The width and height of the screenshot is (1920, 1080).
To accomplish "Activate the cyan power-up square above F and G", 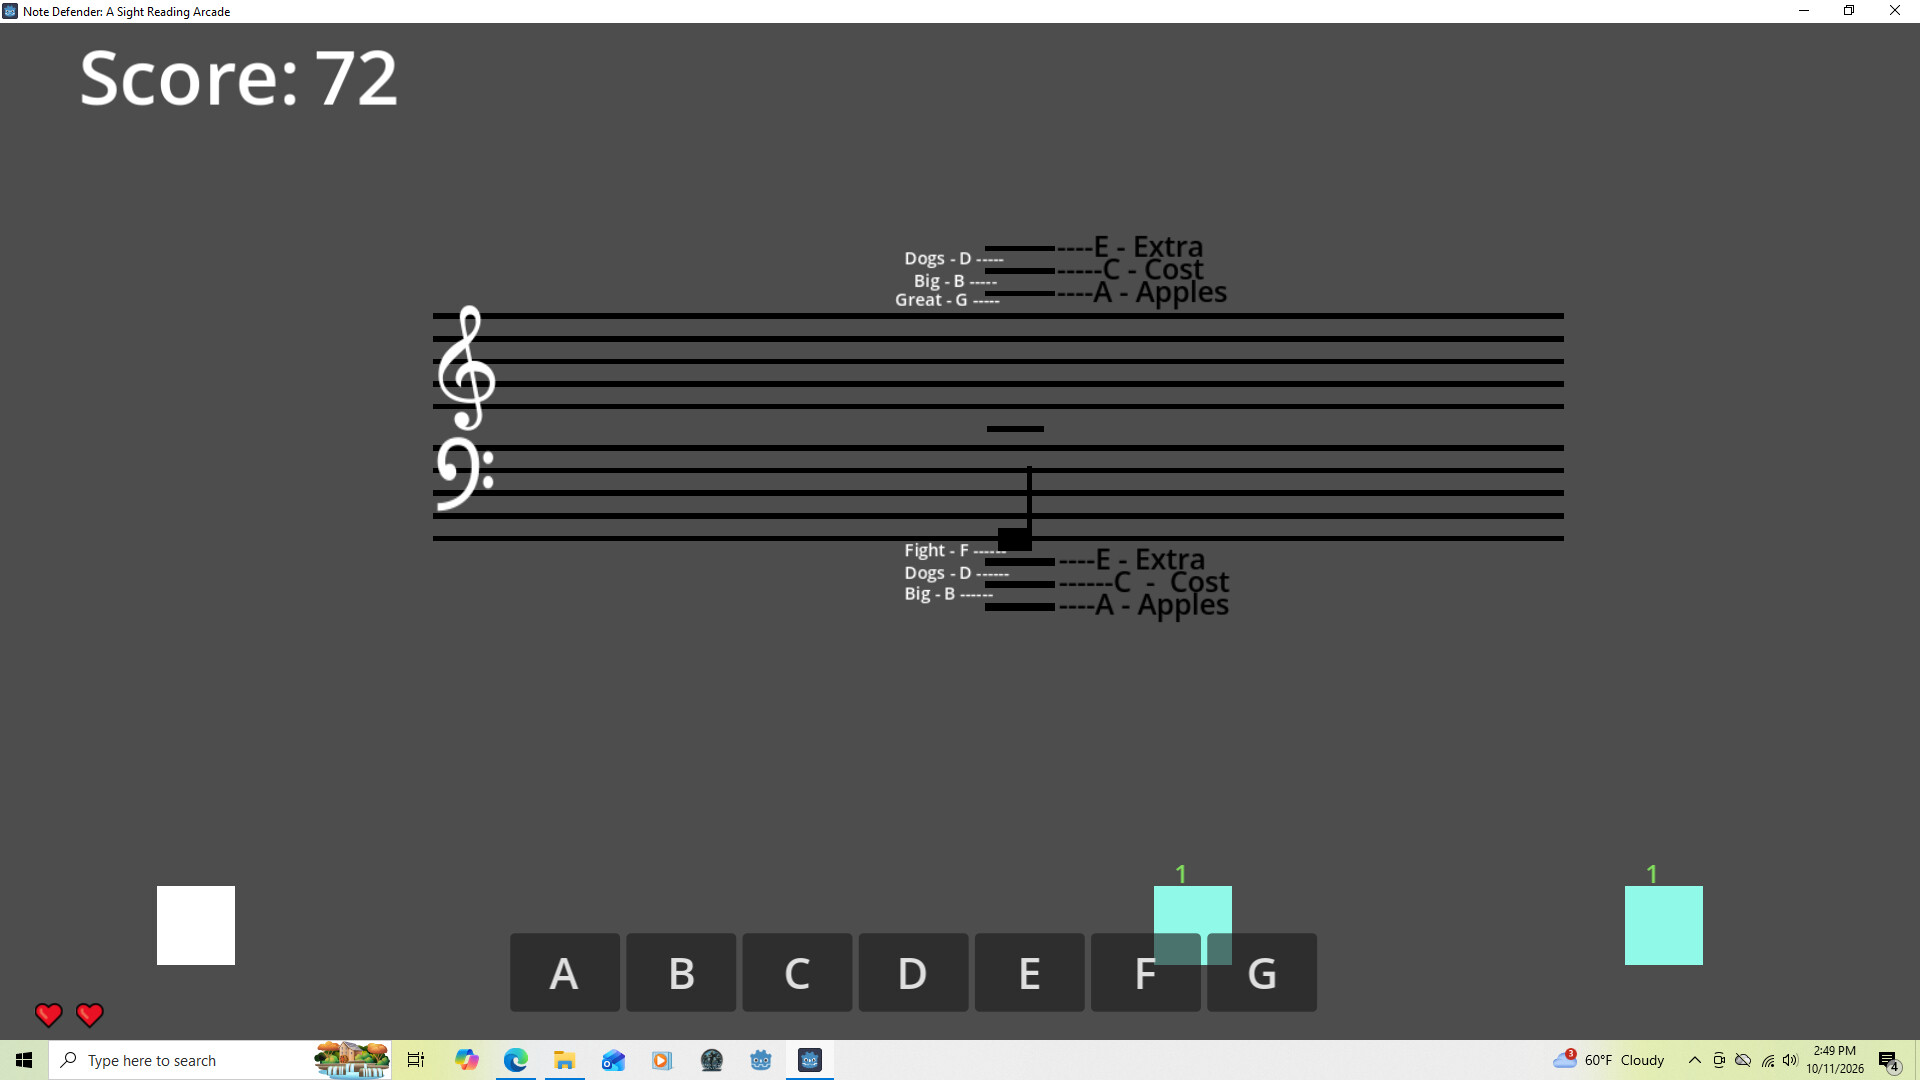I will [1193, 925].
